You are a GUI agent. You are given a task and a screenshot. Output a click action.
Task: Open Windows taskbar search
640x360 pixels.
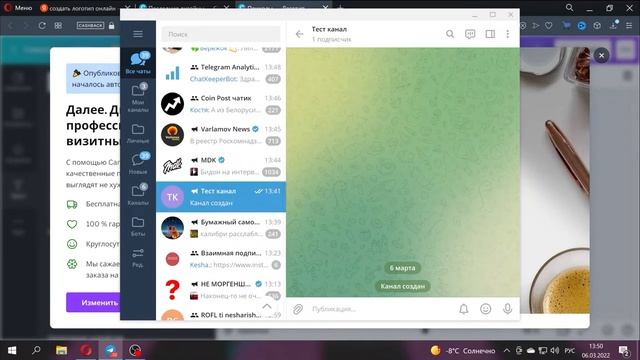click(36, 350)
